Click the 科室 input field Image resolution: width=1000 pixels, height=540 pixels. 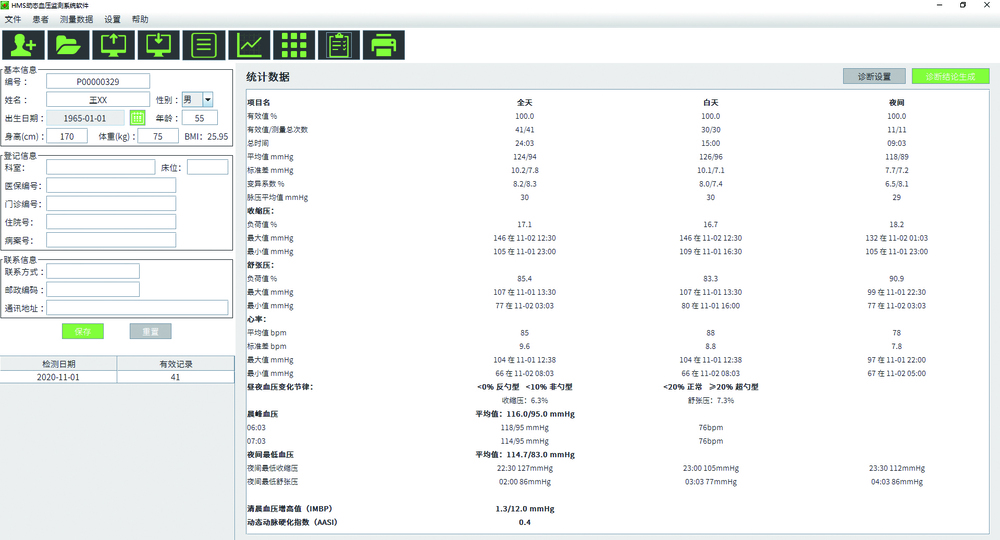(x=100, y=167)
